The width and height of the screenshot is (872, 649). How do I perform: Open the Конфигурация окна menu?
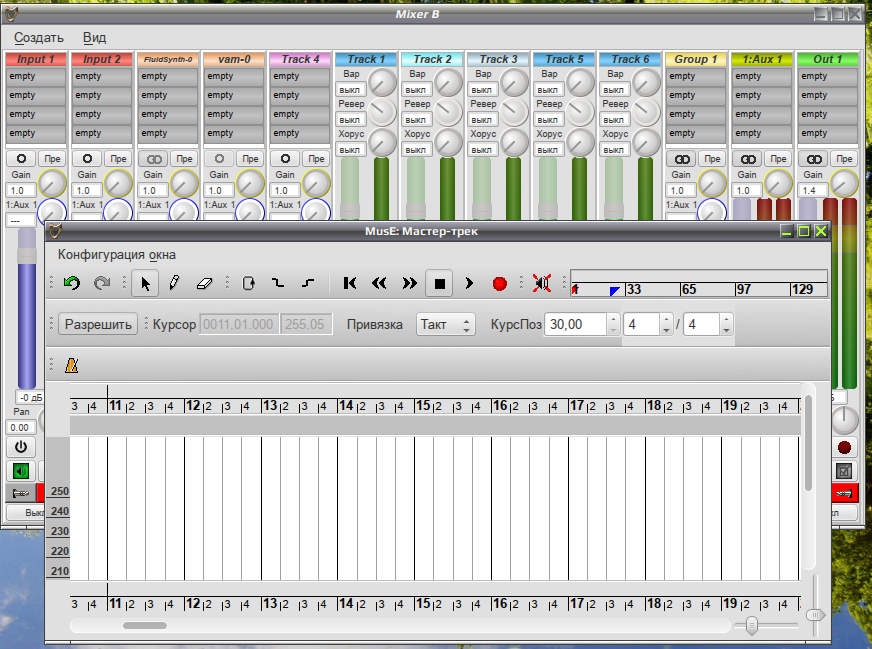(x=117, y=255)
